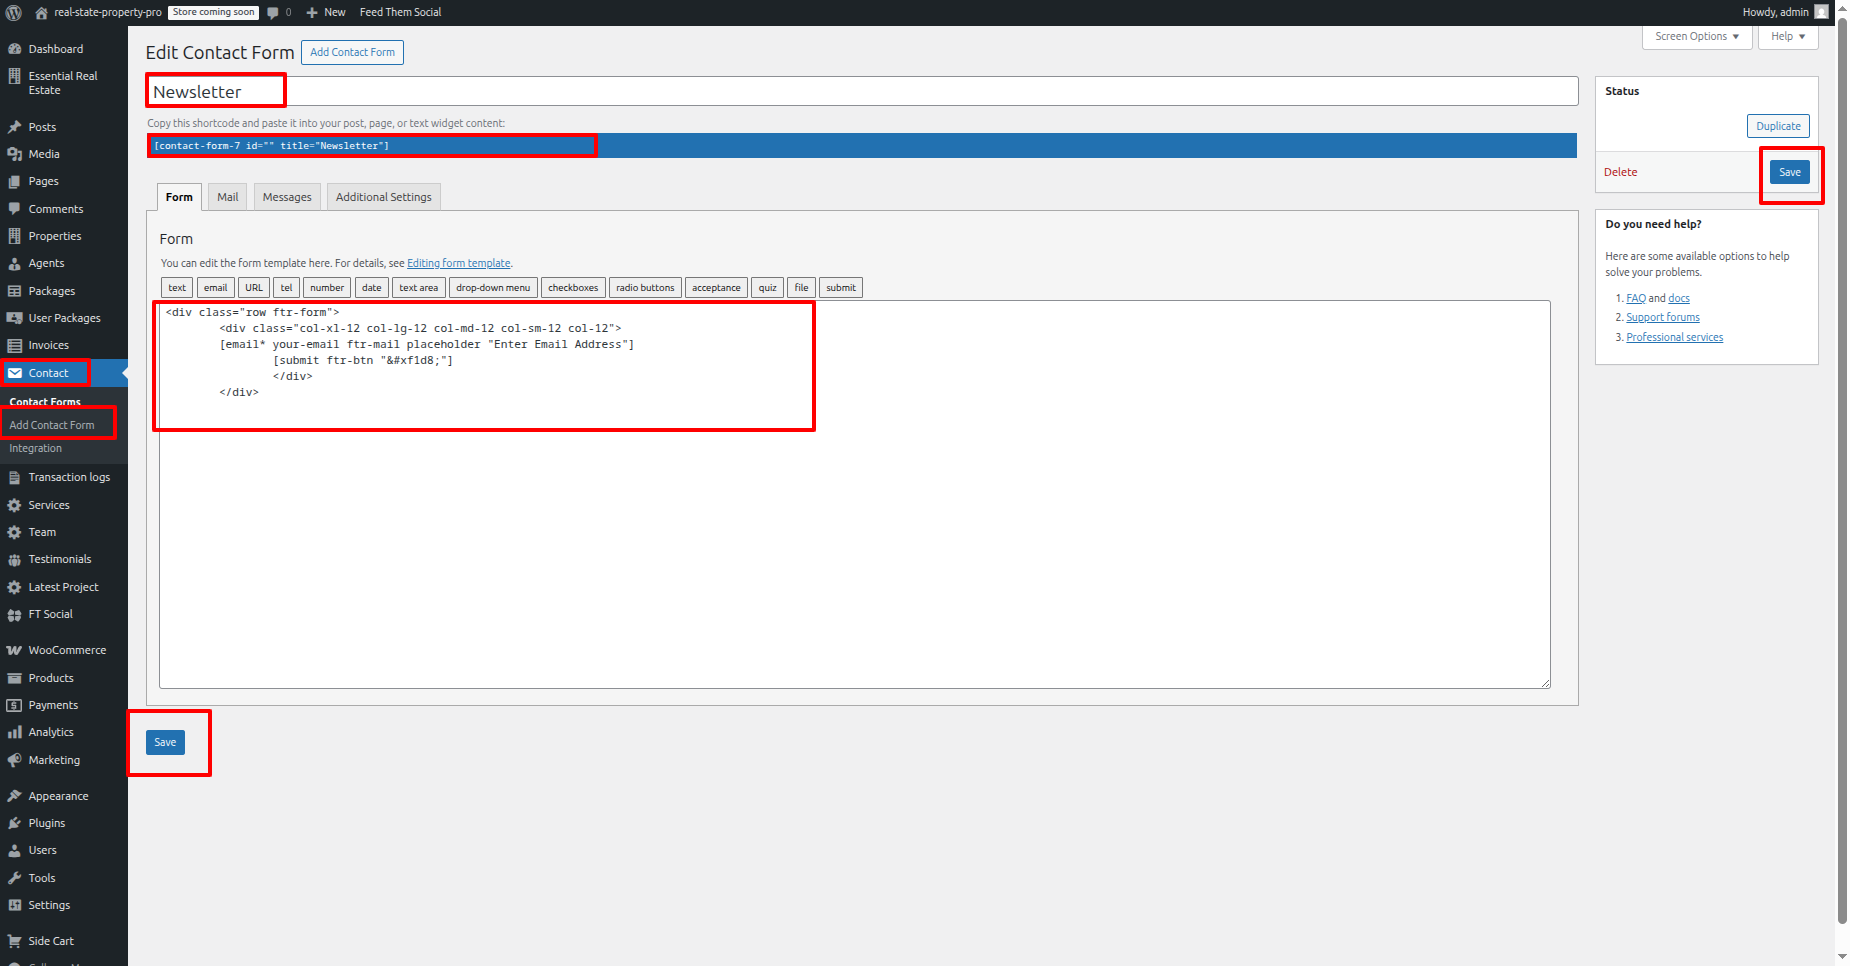Image resolution: width=1850 pixels, height=966 pixels.
Task: Insert a checkboxes form tag
Action: pyautogui.click(x=573, y=288)
